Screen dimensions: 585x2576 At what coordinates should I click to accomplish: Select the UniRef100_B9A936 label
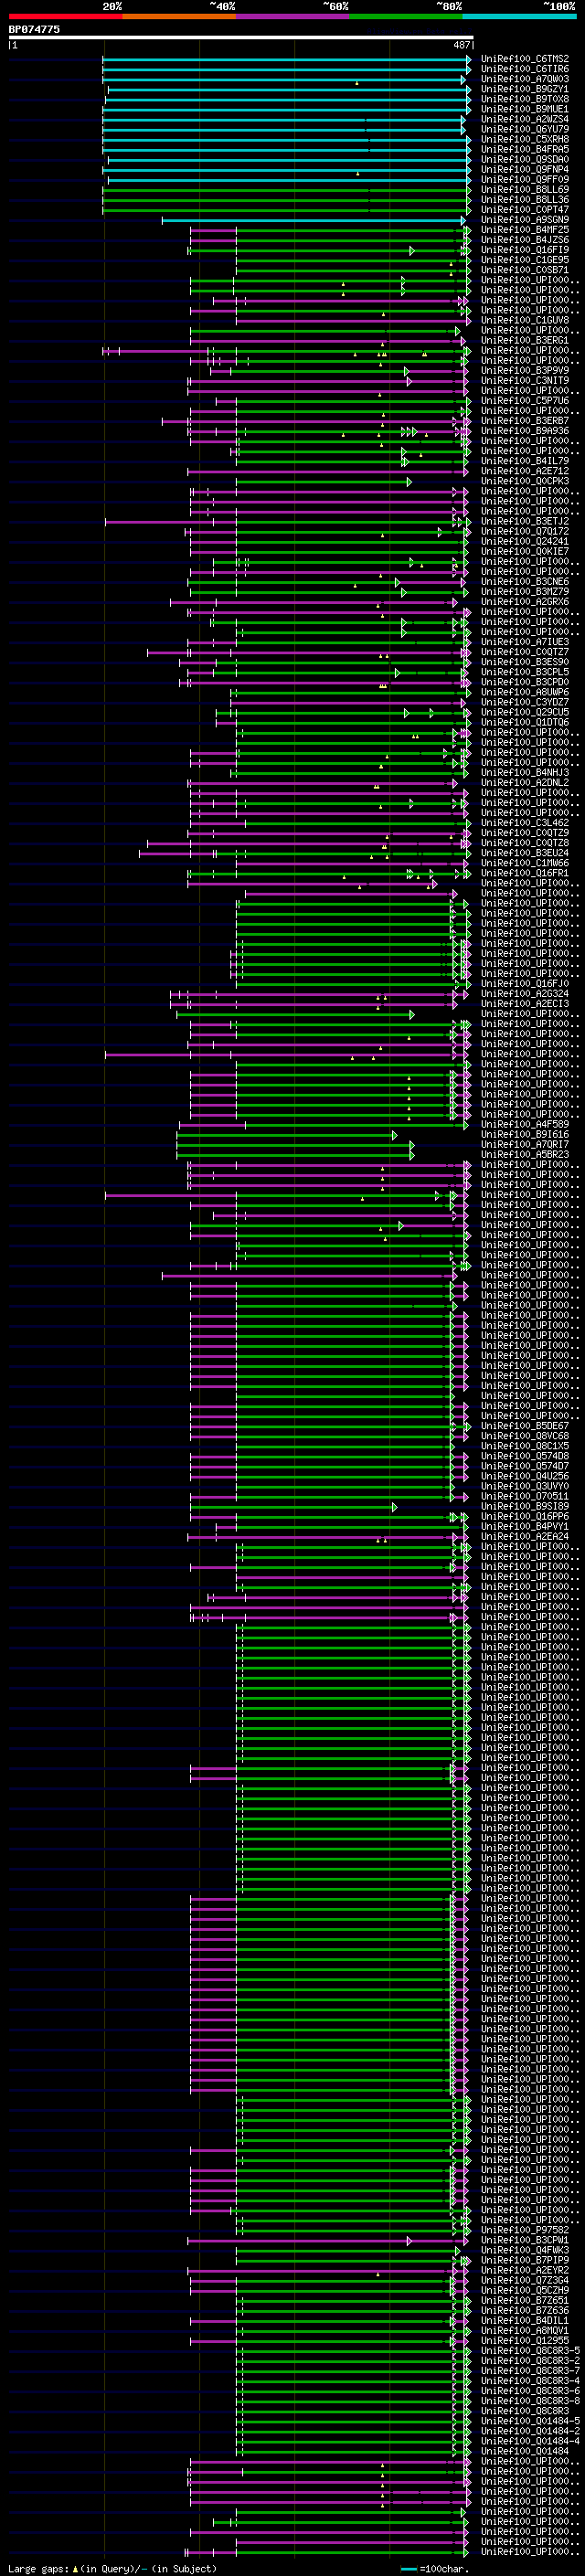click(x=525, y=431)
